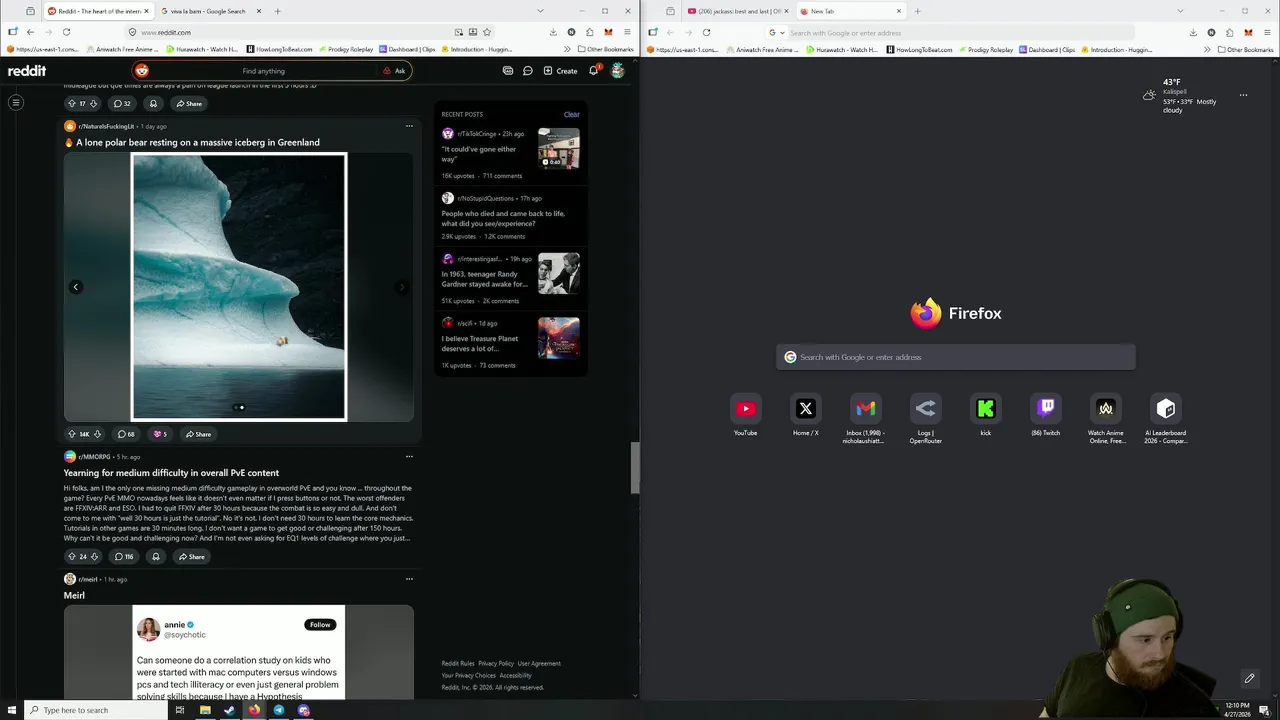Image resolution: width=1280 pixels, height=720 pixels.
Task: Bookmark reddit.com with the star icon
Action: (x=487, y=32)
